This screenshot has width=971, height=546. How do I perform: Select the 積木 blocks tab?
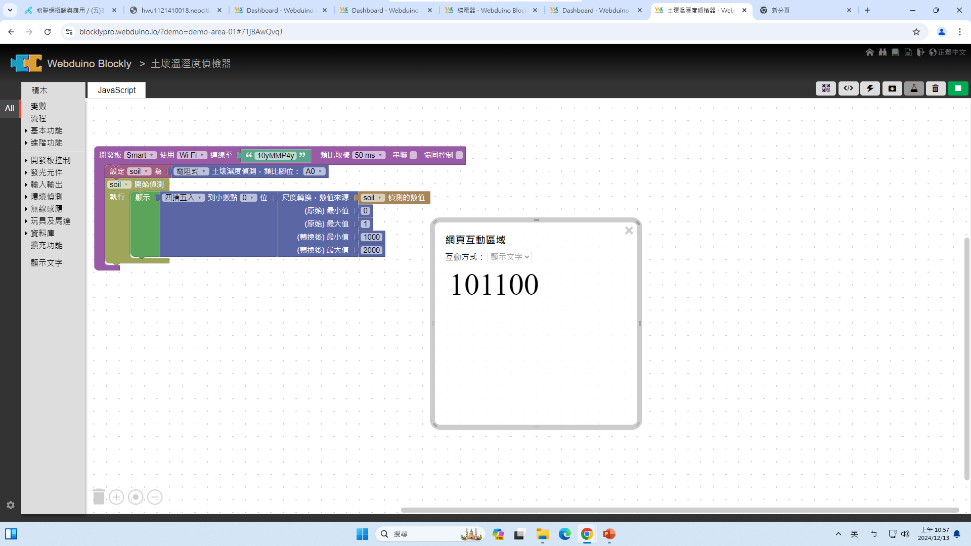pyautogui.click(x=40, y=90)
